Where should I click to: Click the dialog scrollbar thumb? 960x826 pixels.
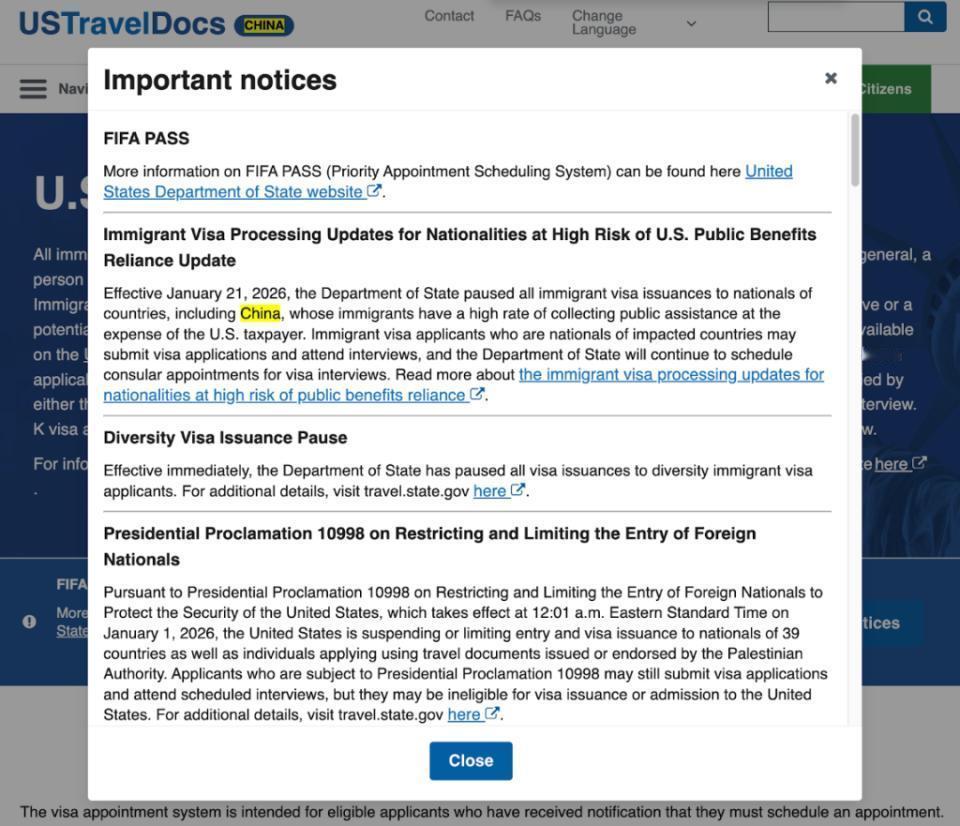pyautogui.click(x=855, y=149)
